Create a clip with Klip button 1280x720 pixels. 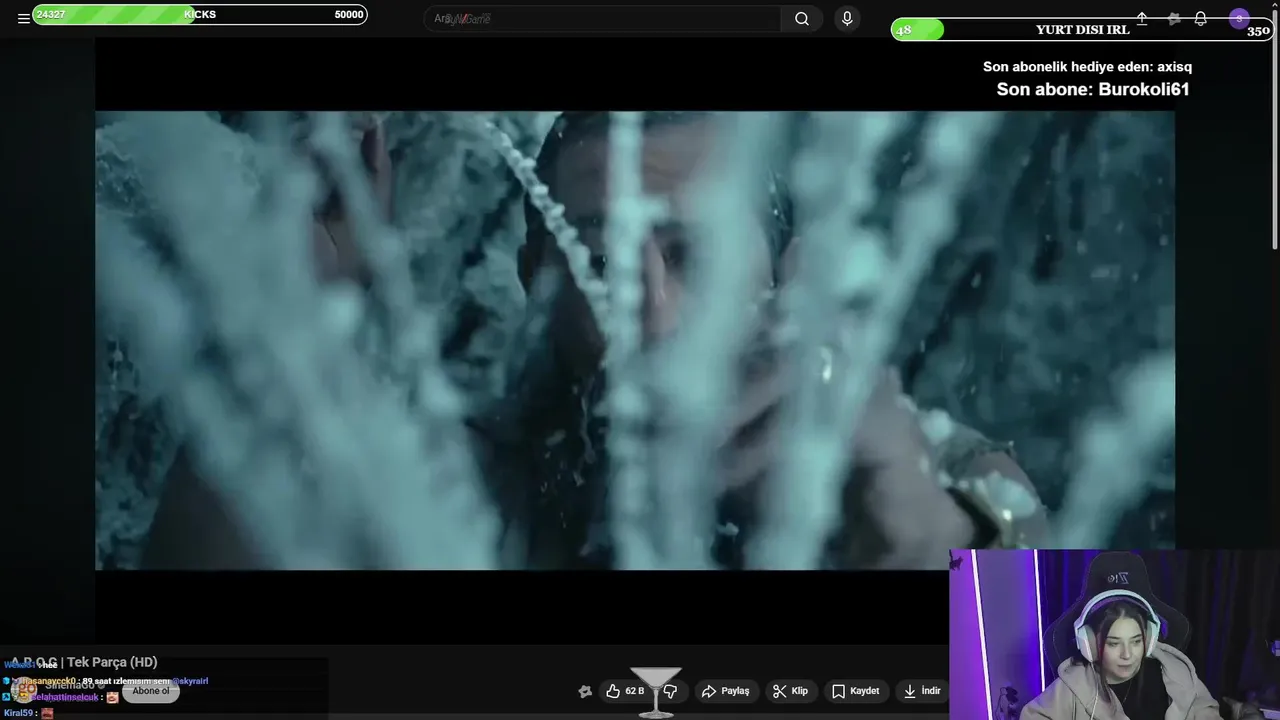[x=790, y=691]
